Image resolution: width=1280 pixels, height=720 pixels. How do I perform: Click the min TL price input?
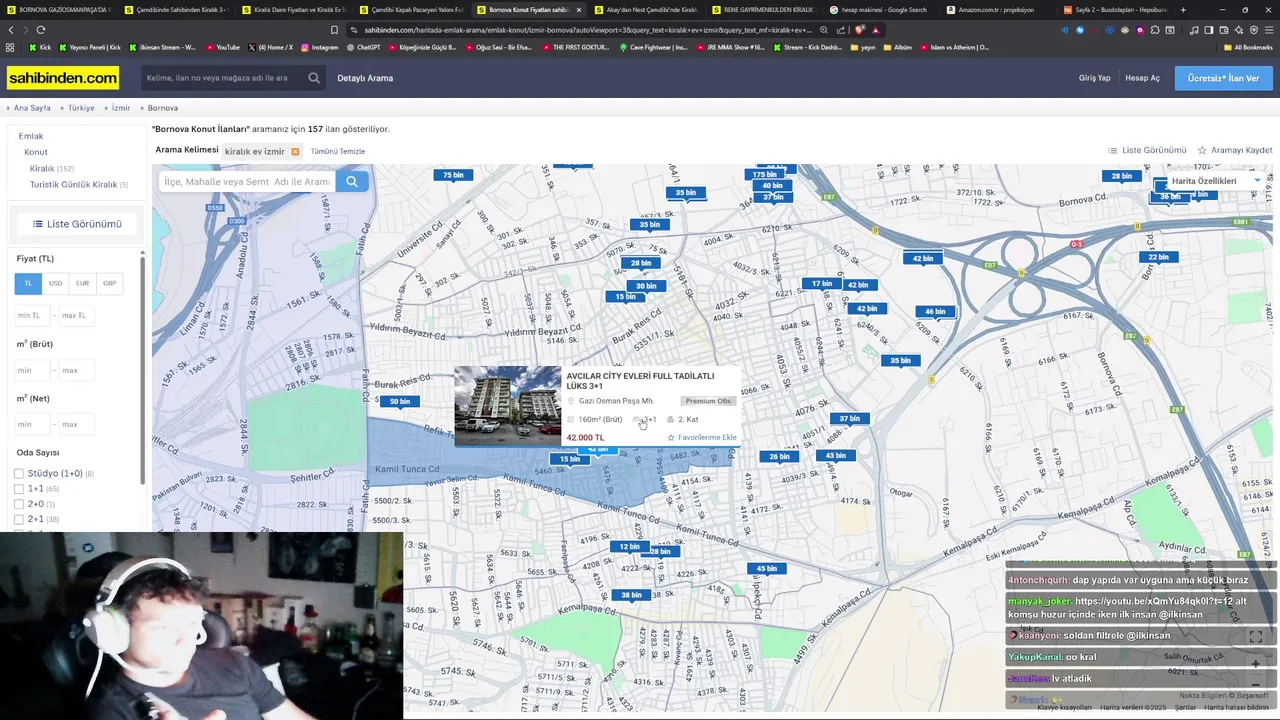click(x=32, y=315)
